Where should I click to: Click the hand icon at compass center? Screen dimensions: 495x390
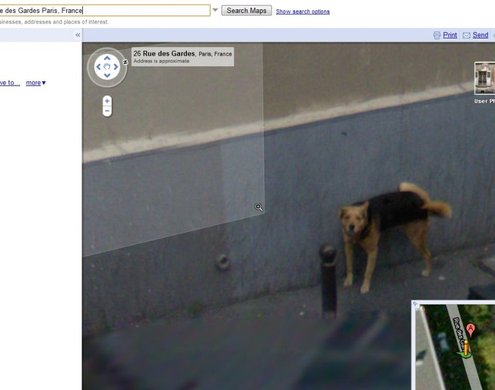coord(107,67)
